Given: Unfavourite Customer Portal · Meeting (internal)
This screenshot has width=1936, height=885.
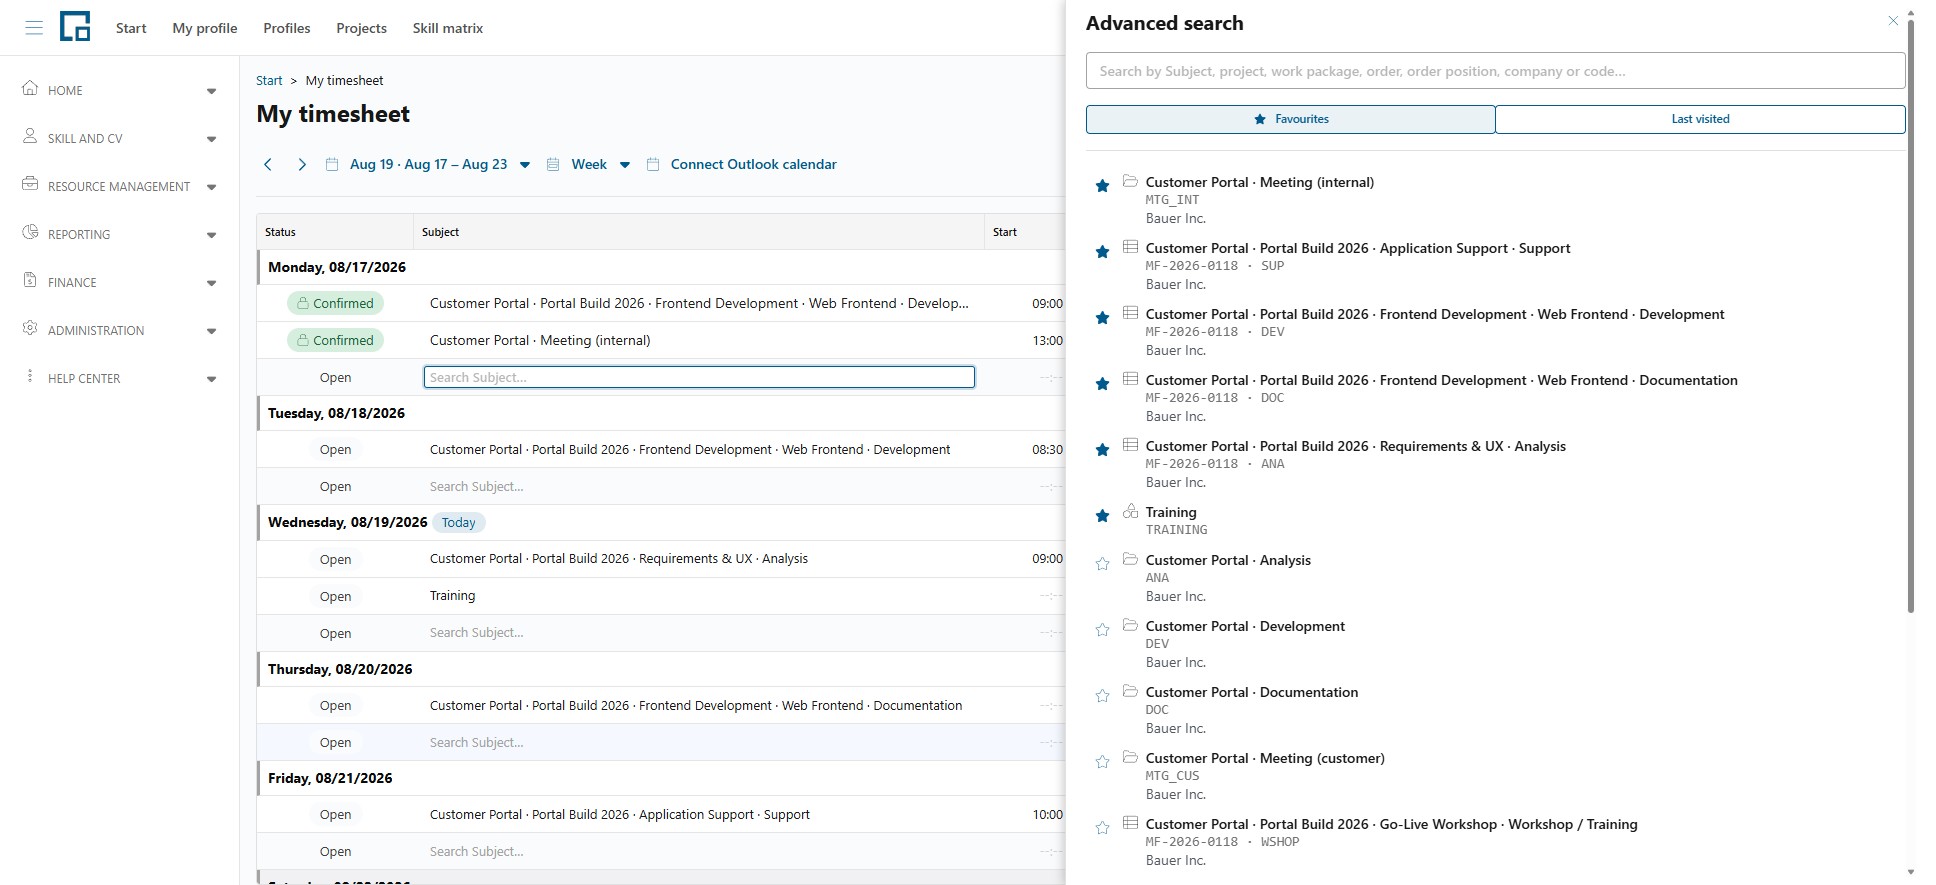Looking at the screenshot, I should (x=1102, y=186).
